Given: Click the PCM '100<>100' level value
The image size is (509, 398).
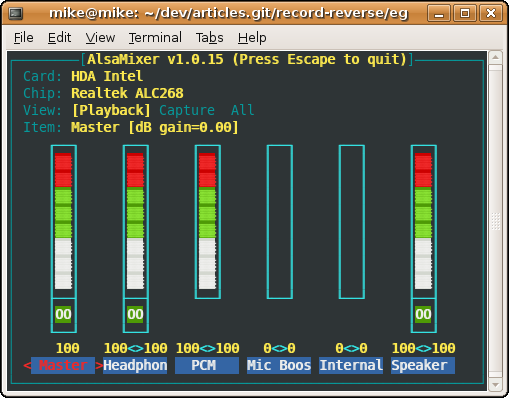Looking at the screenshot, I should click(x=208, y=348).
